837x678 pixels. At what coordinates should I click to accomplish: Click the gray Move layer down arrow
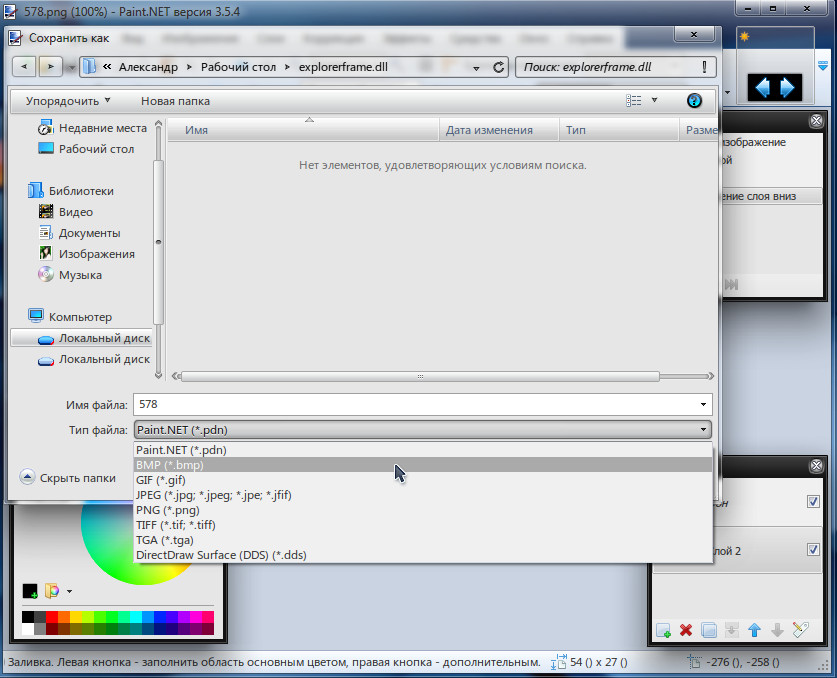(777, 630)
